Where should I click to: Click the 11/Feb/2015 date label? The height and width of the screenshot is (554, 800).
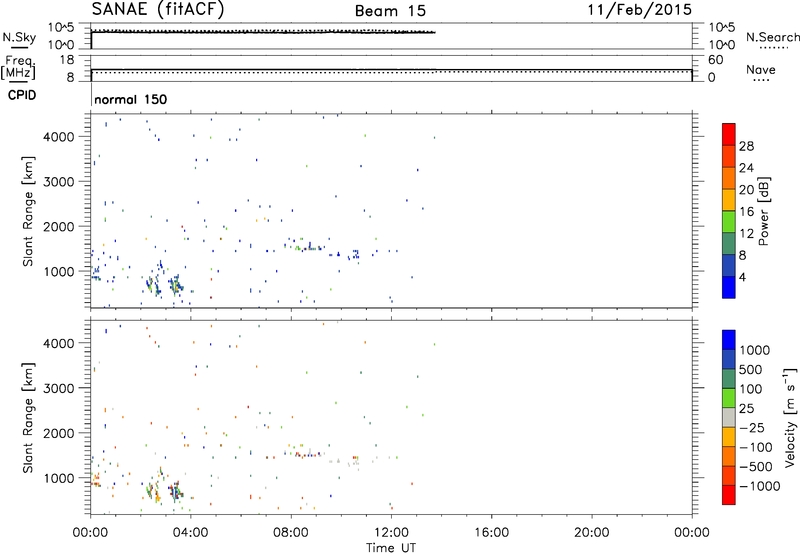(640, 10)
